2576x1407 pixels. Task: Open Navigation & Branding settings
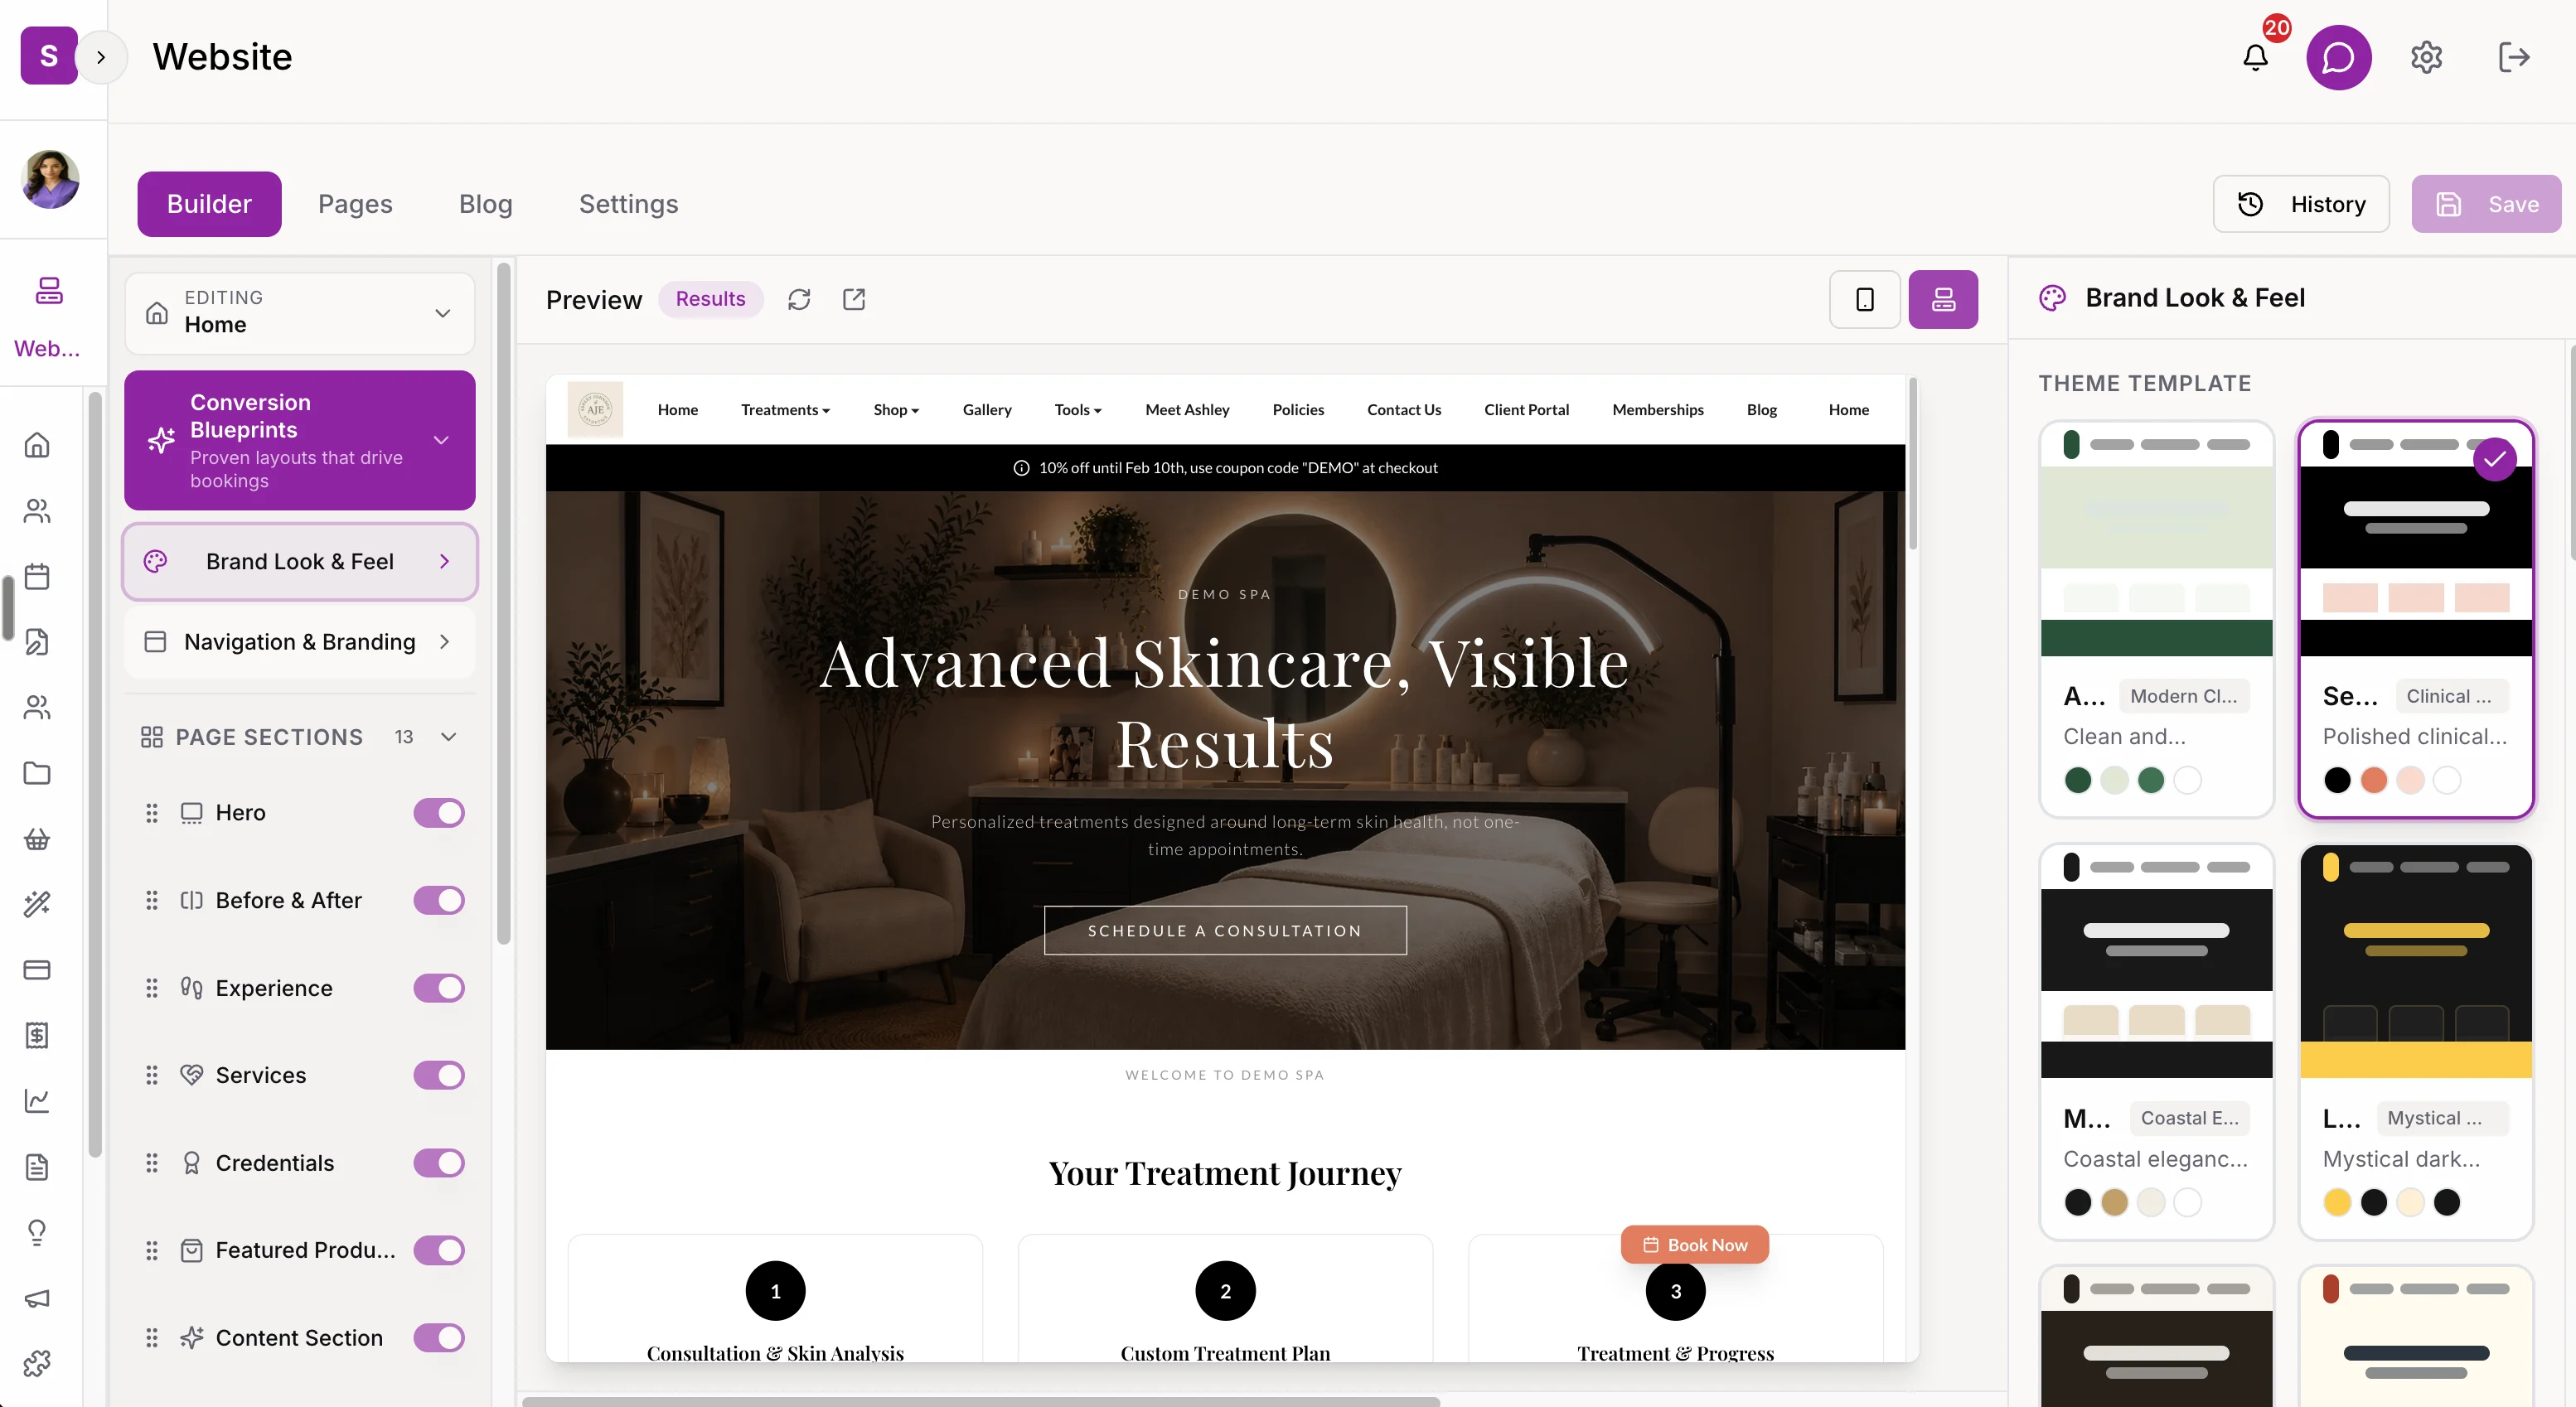pyautogui.click(x=300, y=642)
